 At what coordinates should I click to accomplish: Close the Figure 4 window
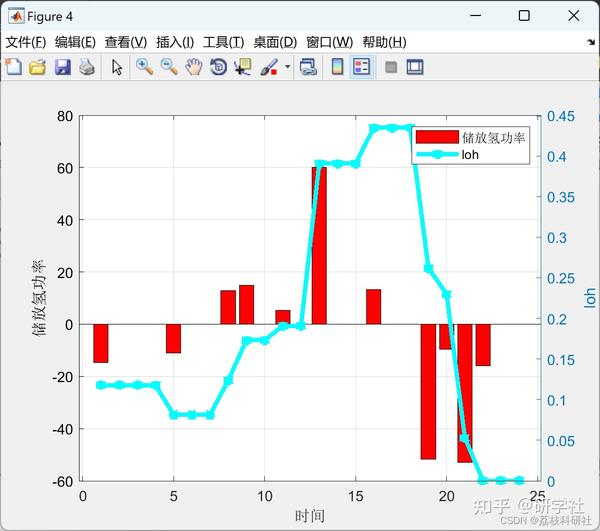point(573,16)
